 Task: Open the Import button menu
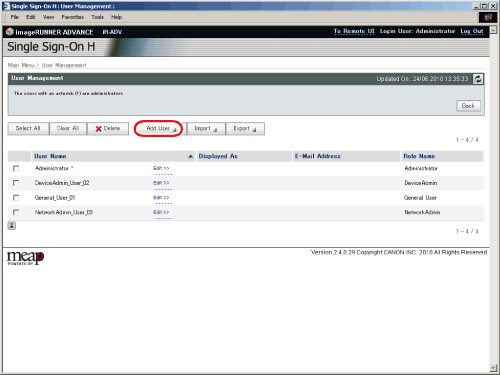[206, 129]
